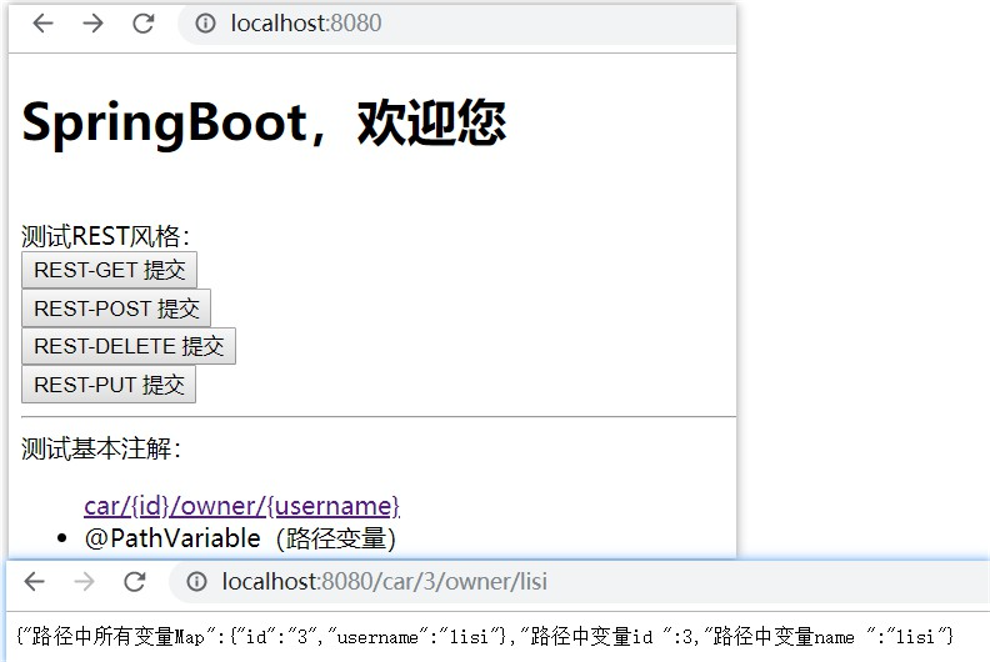Submit the REST-POST 提交 button
The image size is (990, 662).
[116, 309]
